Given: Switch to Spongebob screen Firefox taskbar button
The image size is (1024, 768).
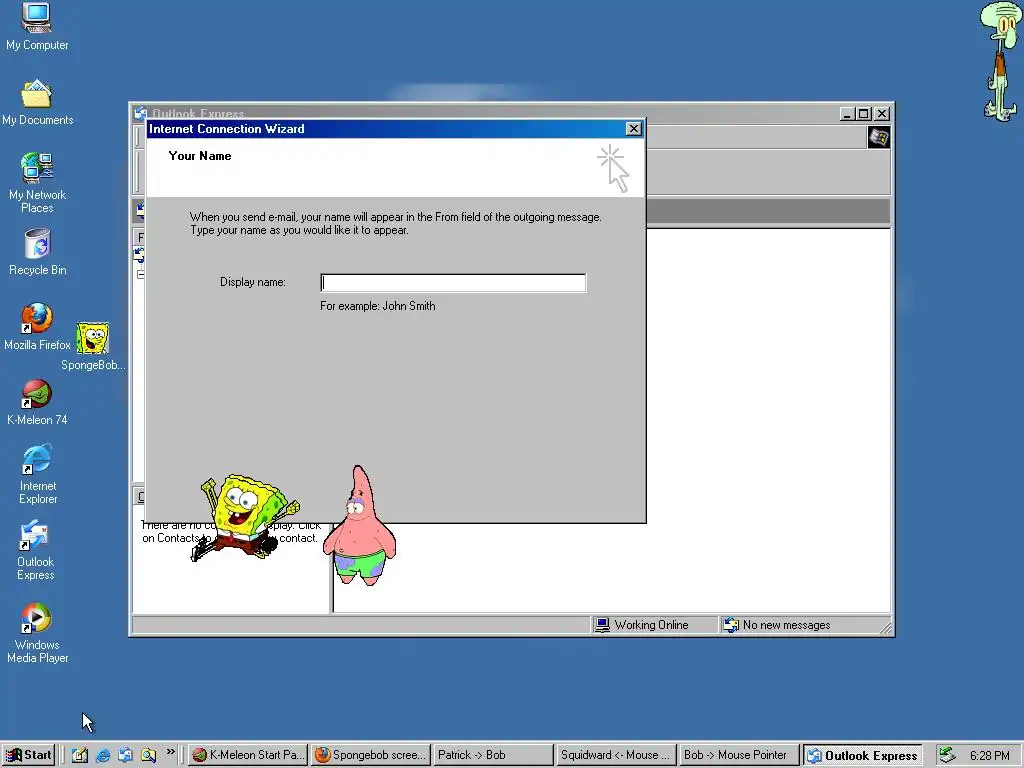Looking at the screenshot, I should (x=370, y=755).
